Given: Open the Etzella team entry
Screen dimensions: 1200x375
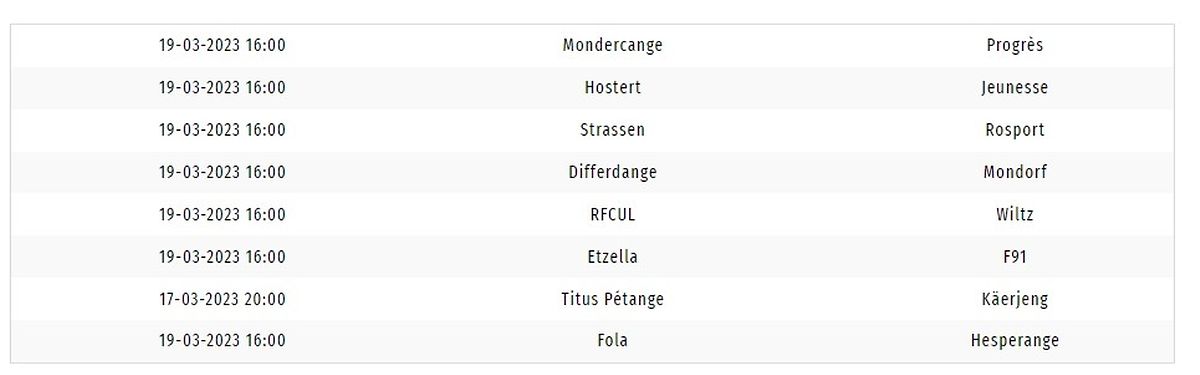Looking at the screenshot, I should (612, 257).
